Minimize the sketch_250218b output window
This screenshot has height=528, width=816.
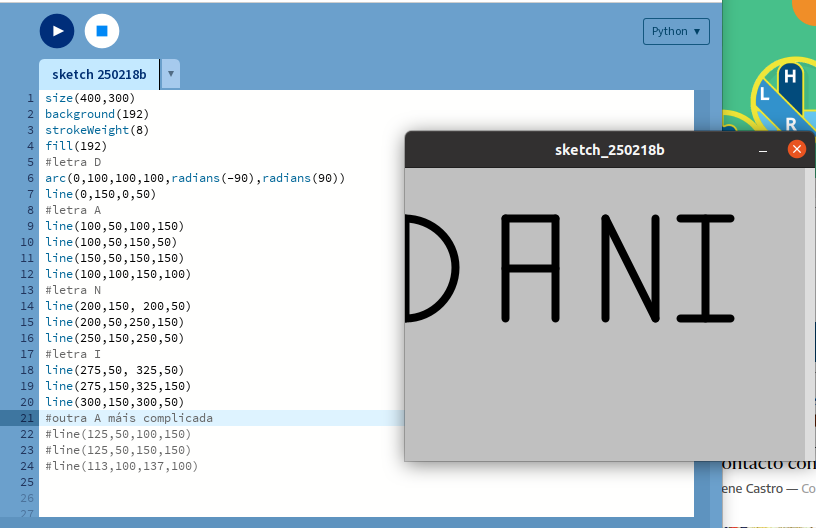(x=763, y=150)
